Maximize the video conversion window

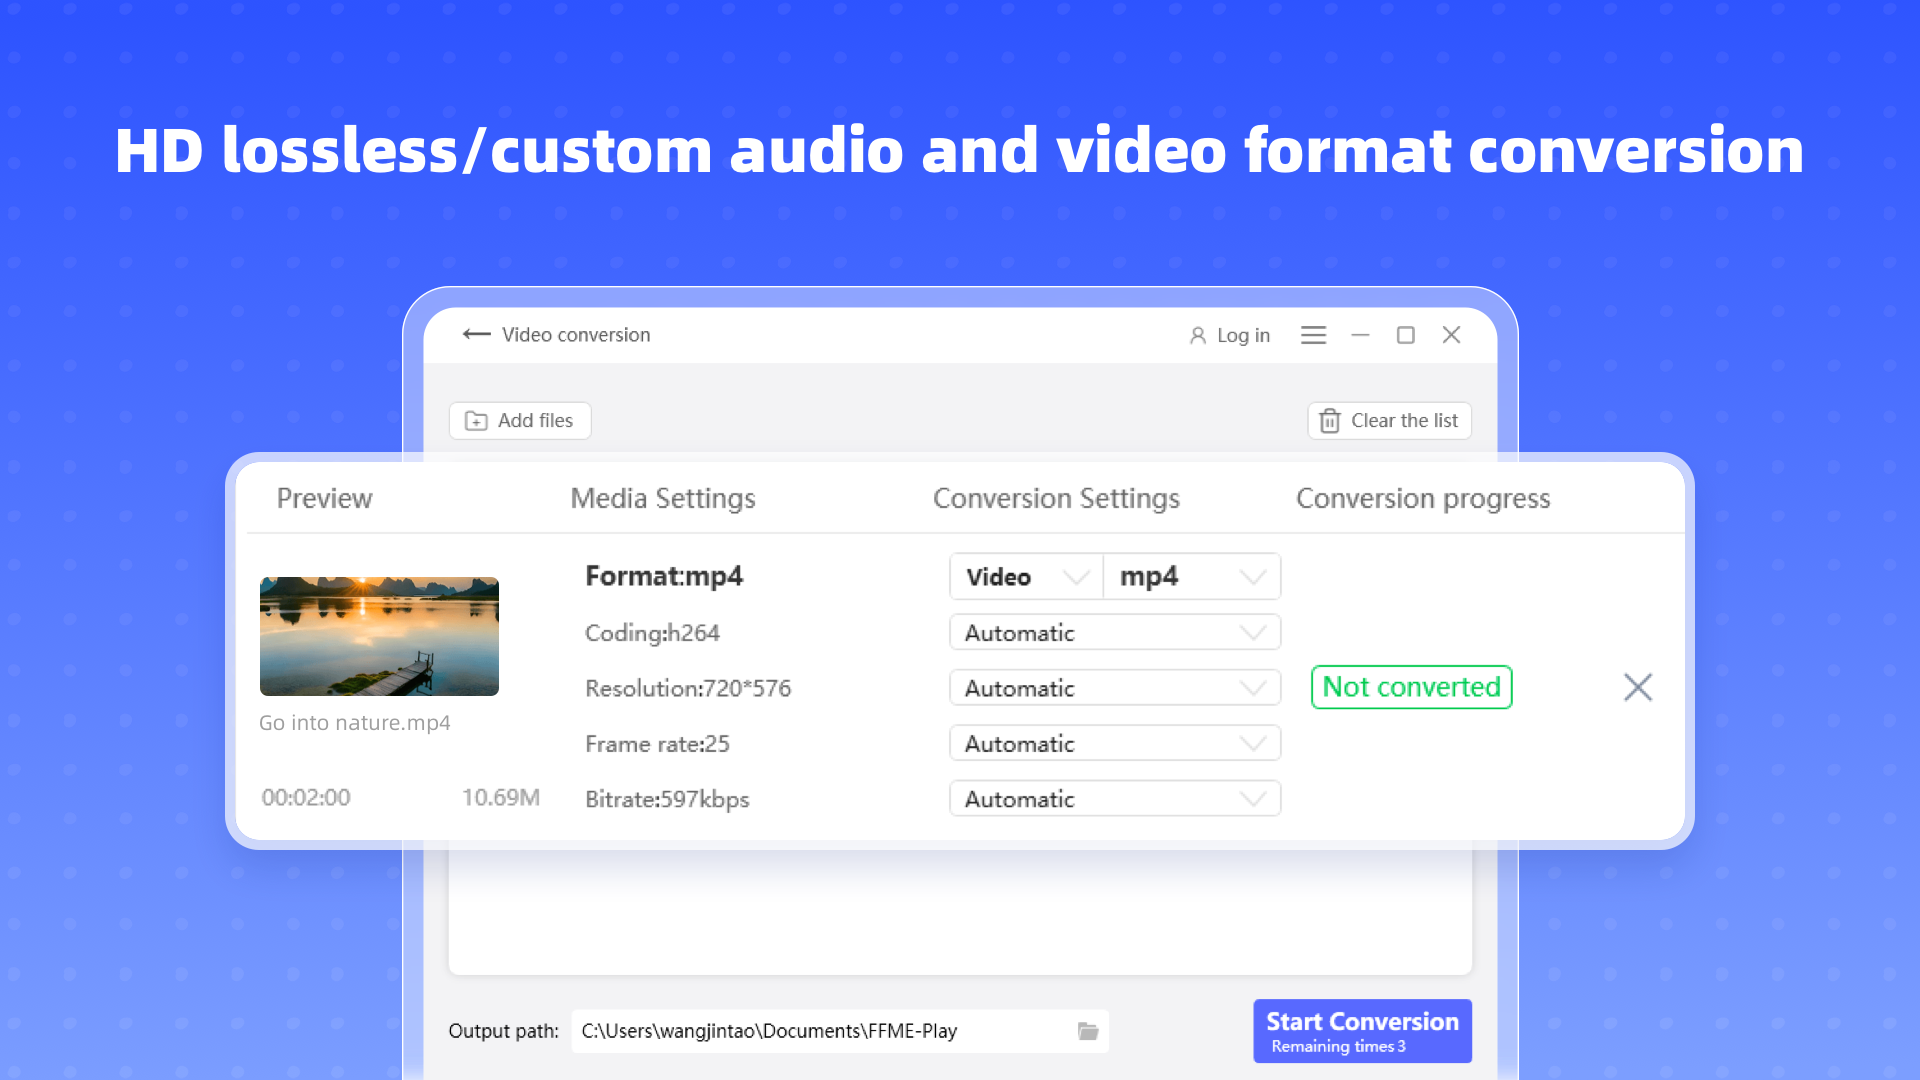click(1405, 335)
